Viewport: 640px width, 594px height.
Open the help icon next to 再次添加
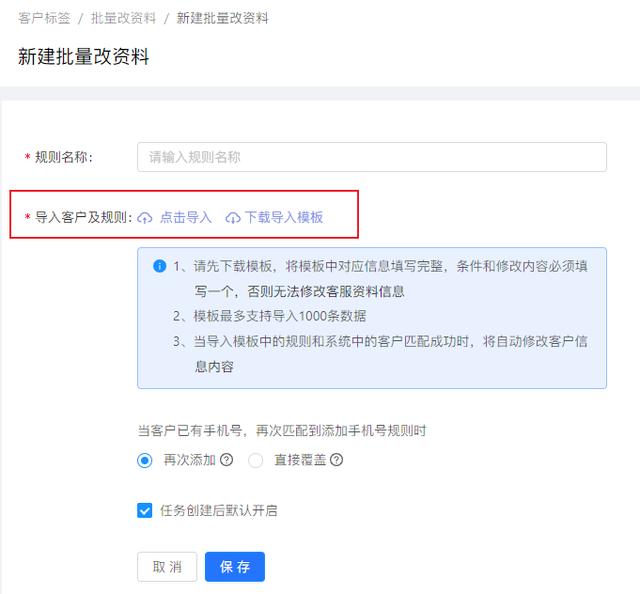click(x=227, y=460)
